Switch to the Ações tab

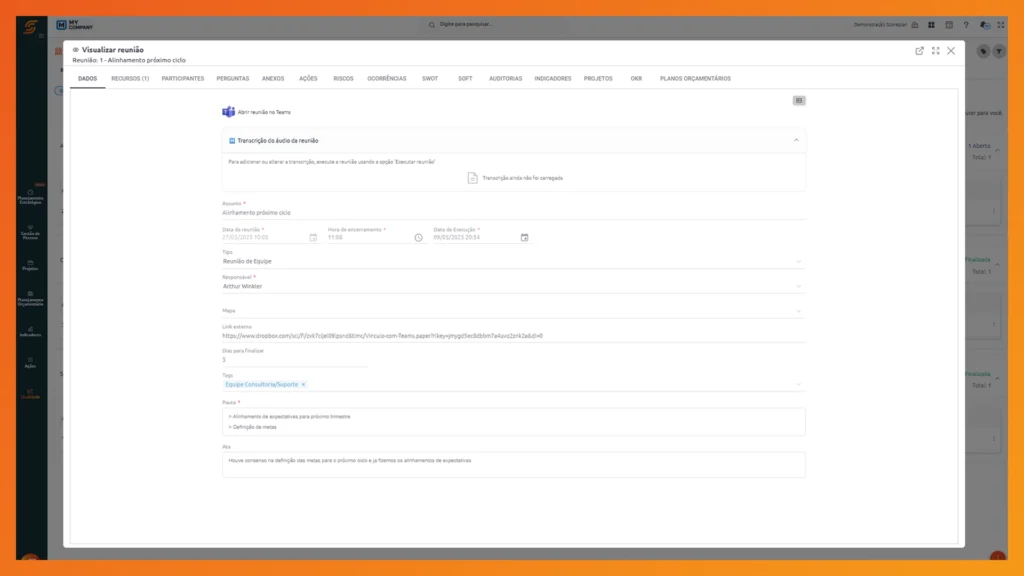pos(308,78)
